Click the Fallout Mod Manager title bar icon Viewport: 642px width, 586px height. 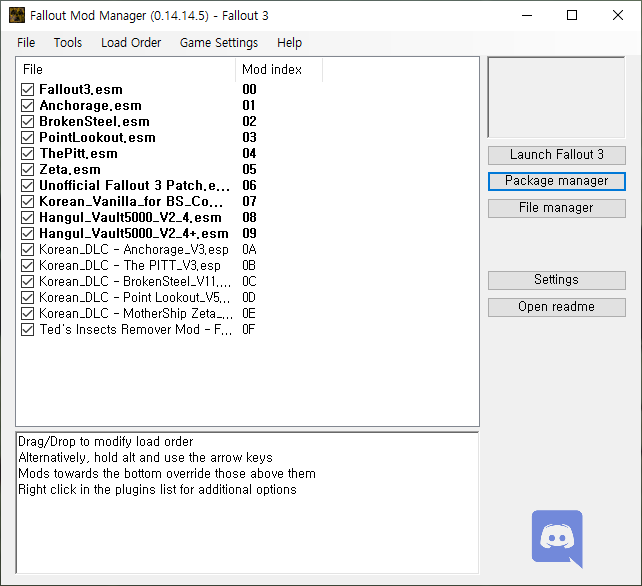[17, 16]
